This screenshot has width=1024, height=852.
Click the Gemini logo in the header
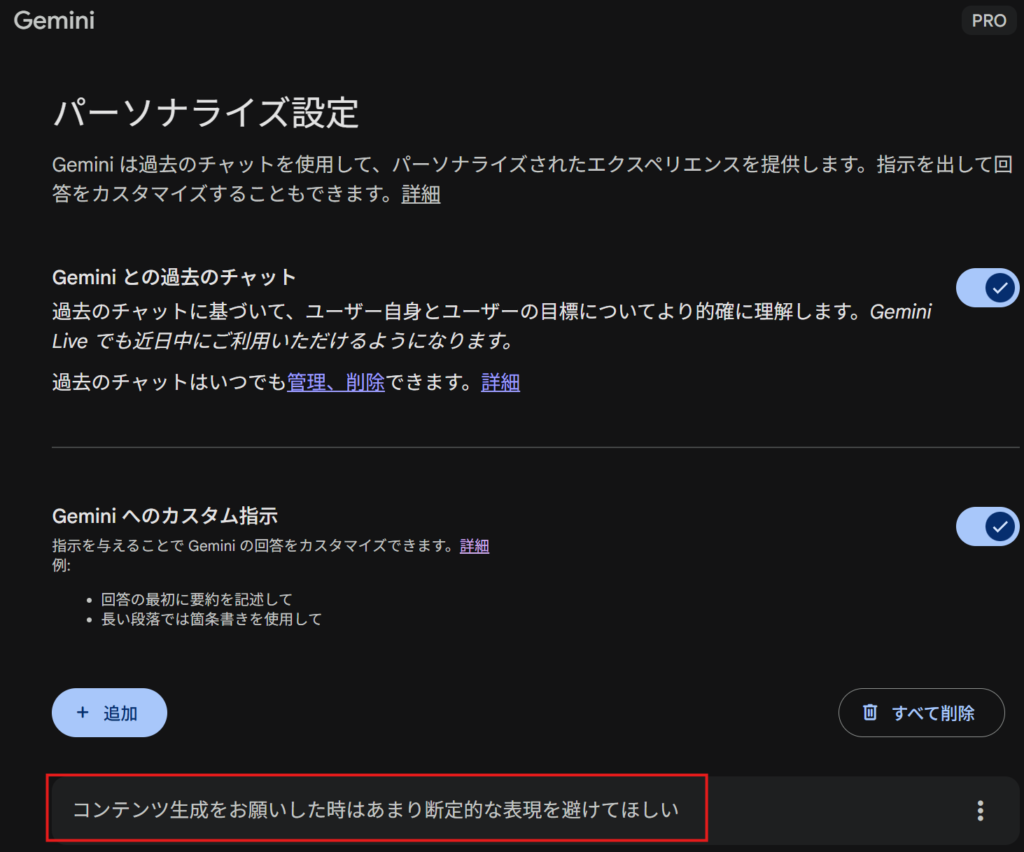[x=54, y=20]
